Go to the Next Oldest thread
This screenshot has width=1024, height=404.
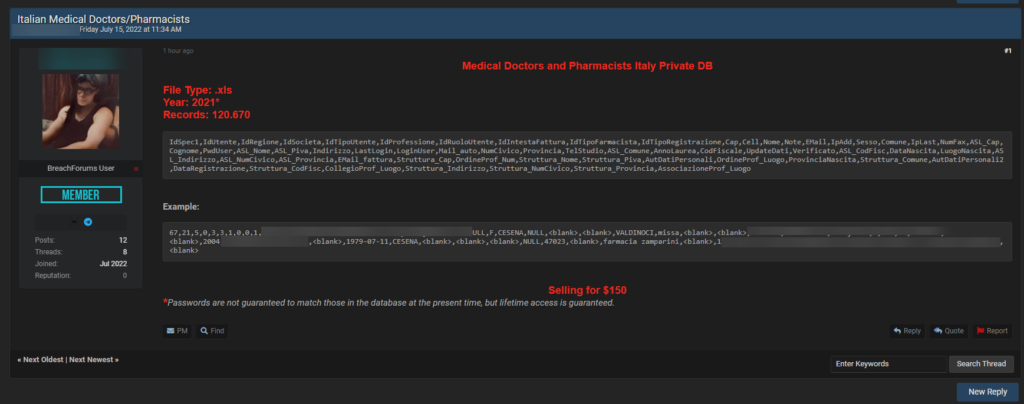[x=41, y=359]
